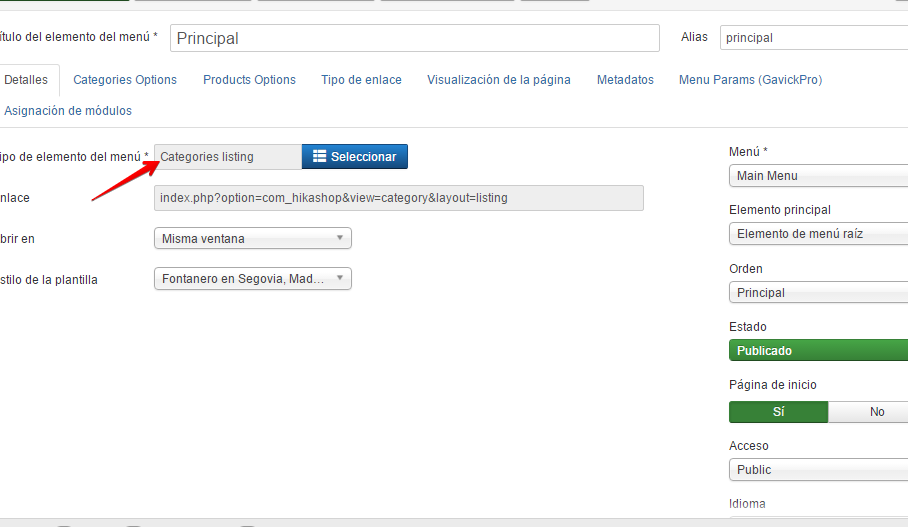Click the Abrir en dropdown arrow
Image resolution: width=908 pixels, height=527 pixels.
(x=340, y=238)
